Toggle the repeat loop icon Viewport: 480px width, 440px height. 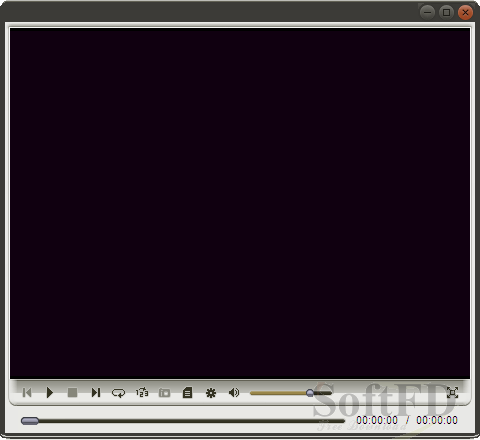(x=118, y=393)
